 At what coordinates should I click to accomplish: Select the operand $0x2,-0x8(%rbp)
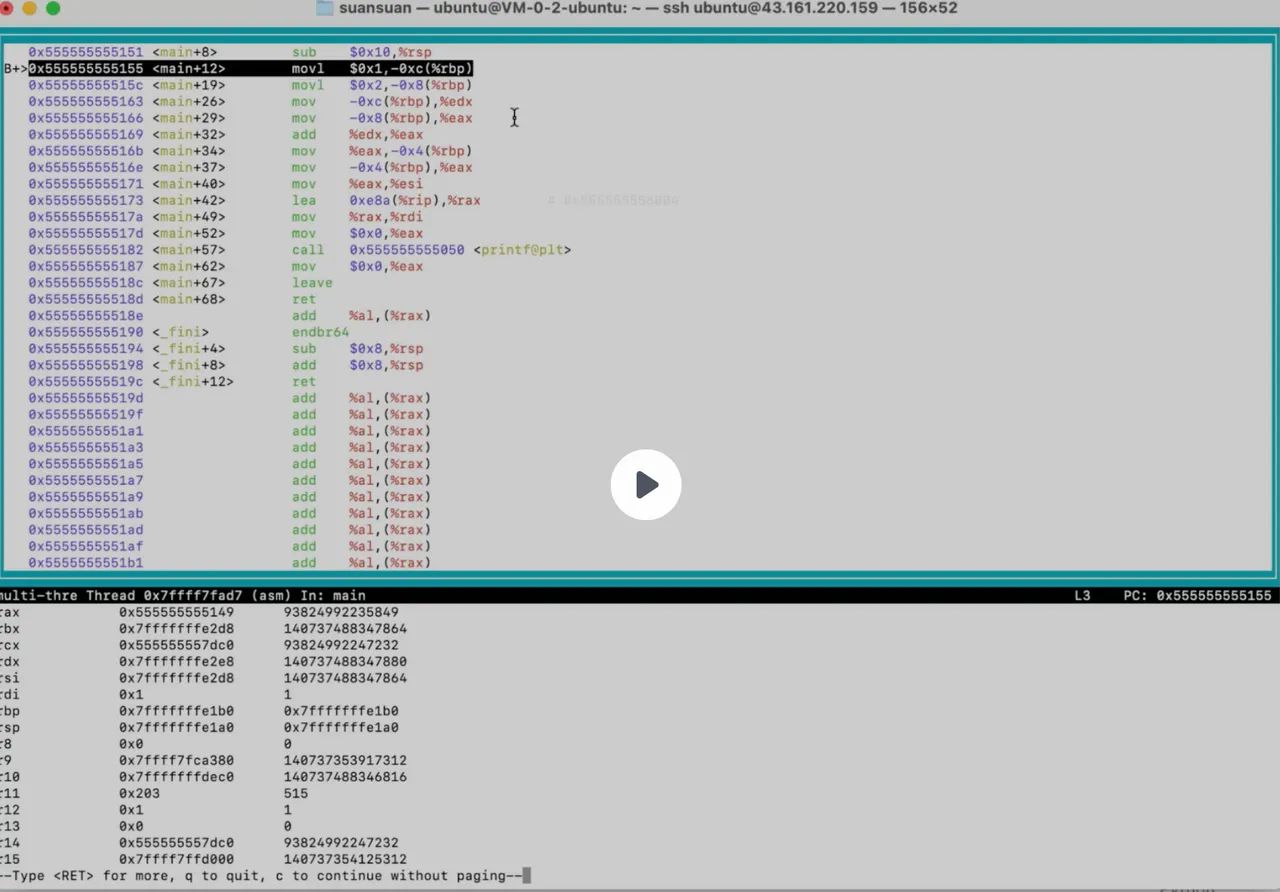[x=411, y=85]
